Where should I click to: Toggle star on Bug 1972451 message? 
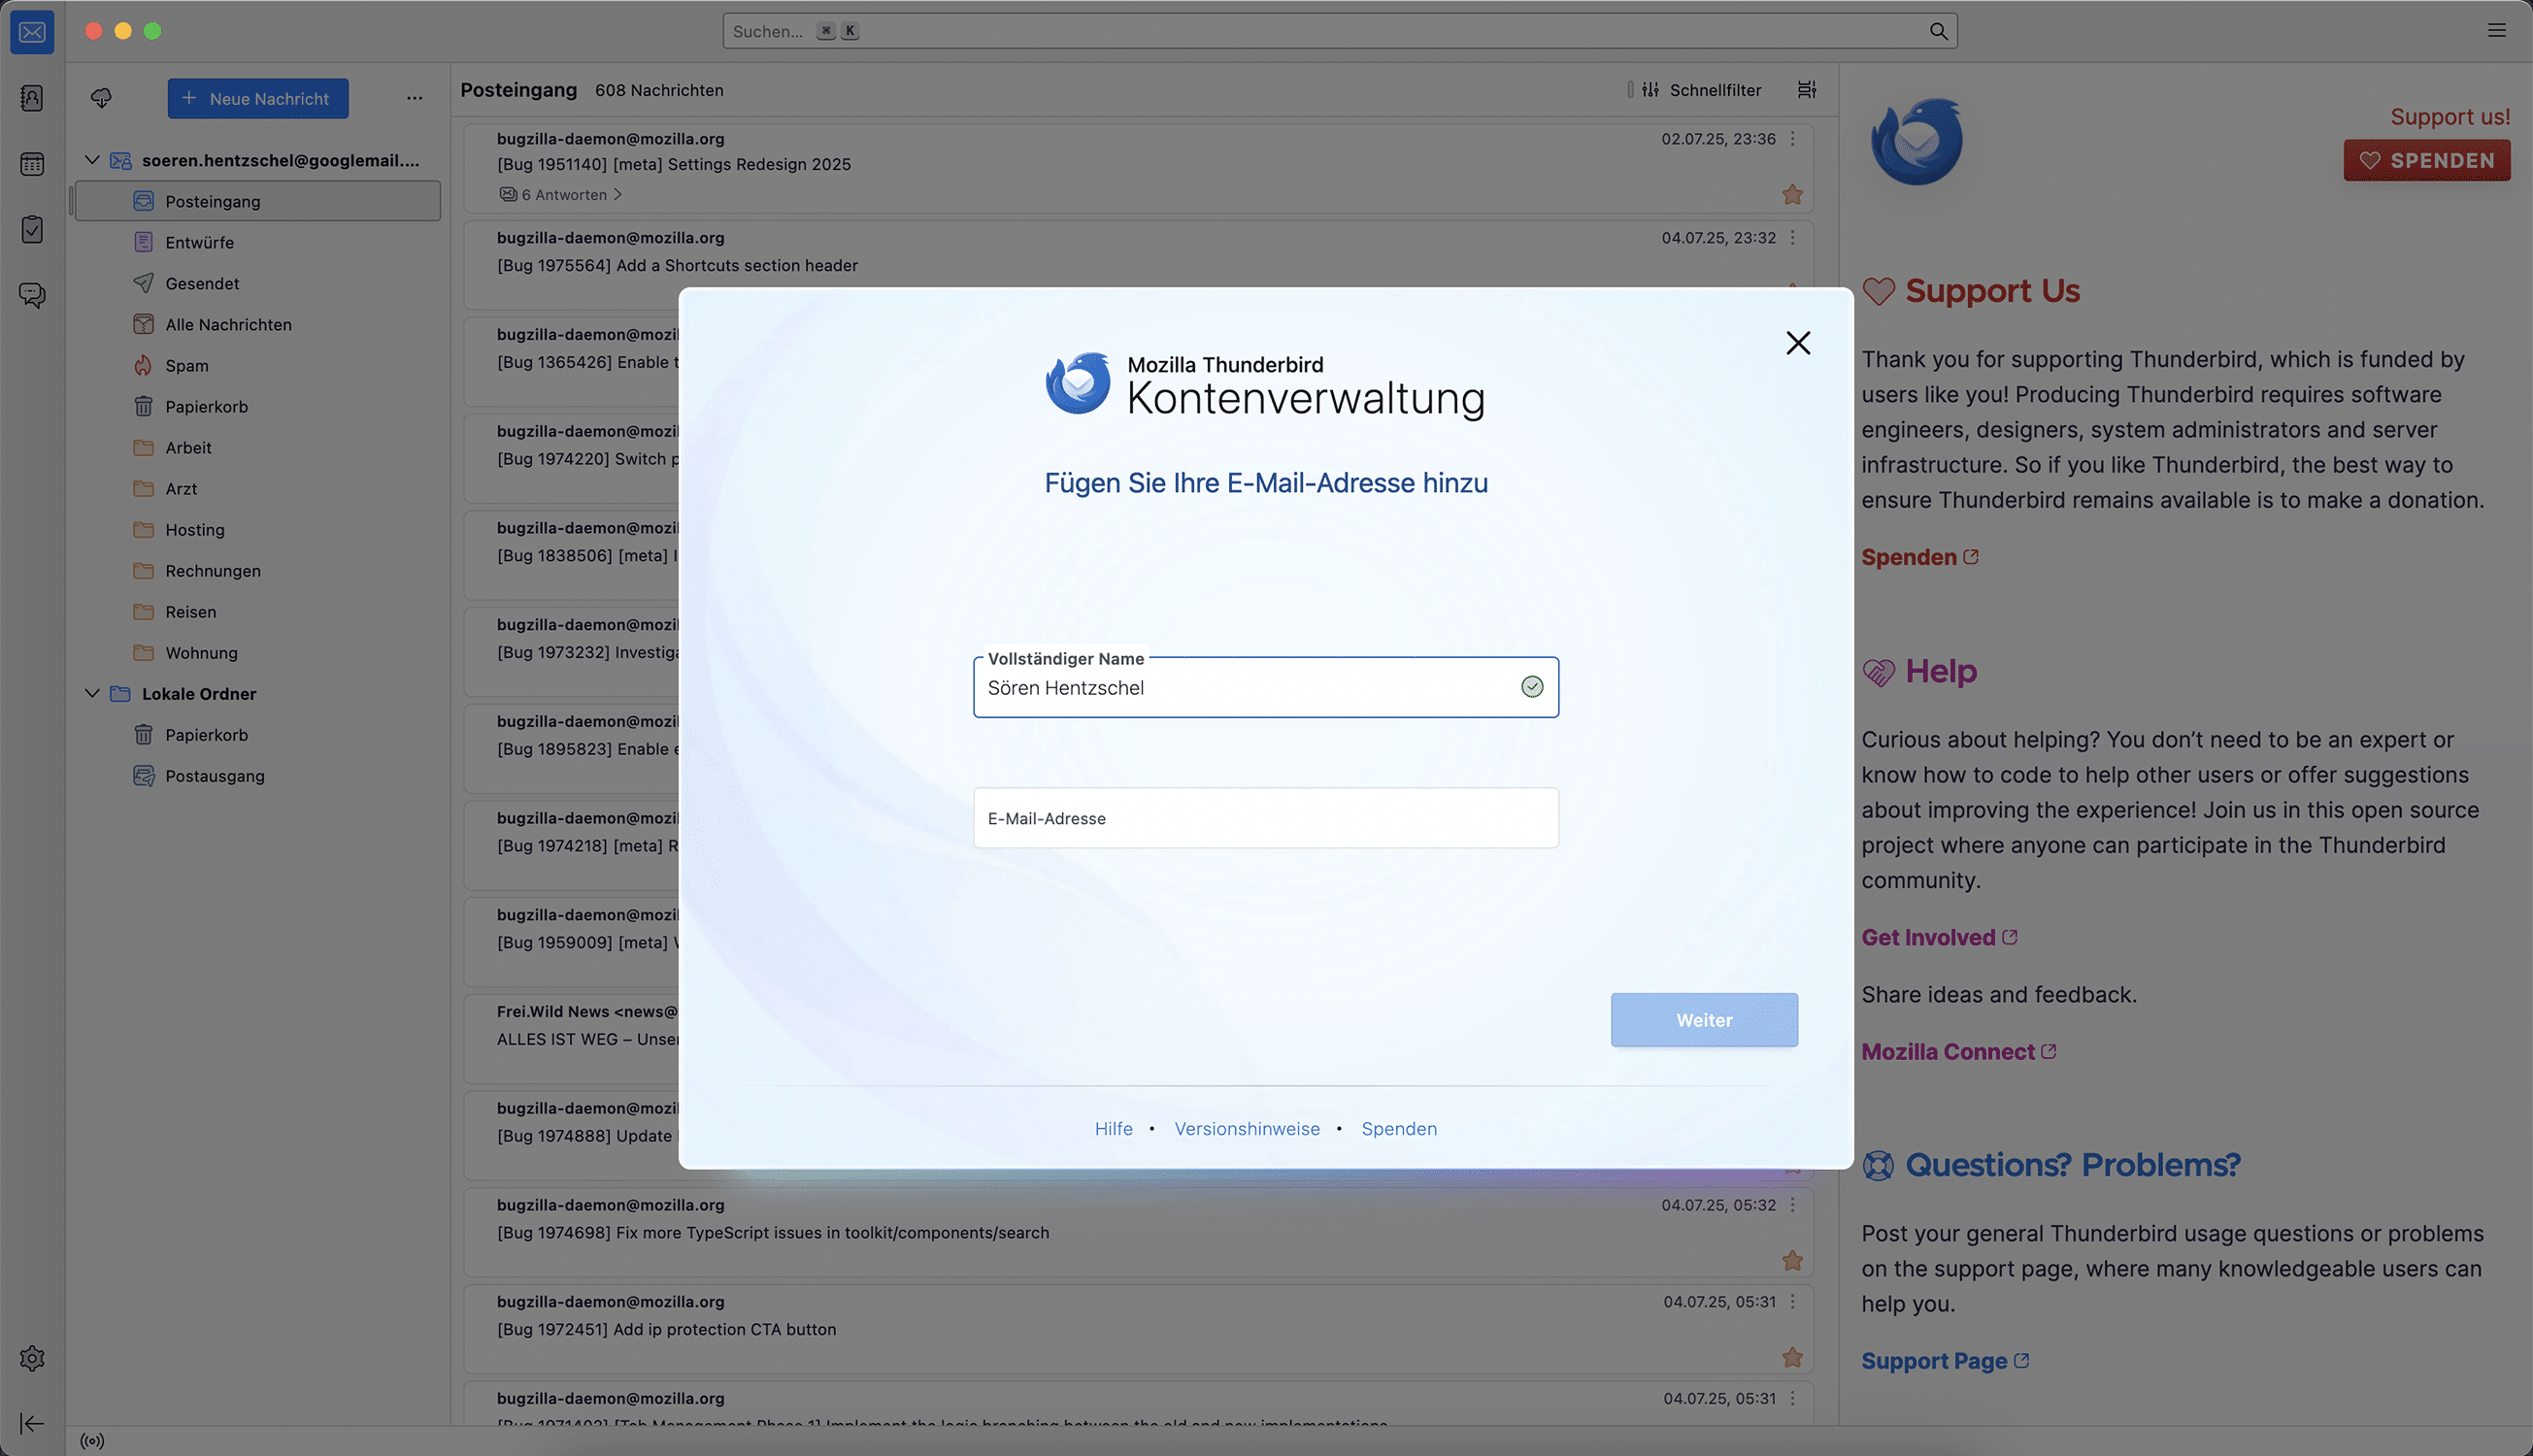coord(1792,1358)
